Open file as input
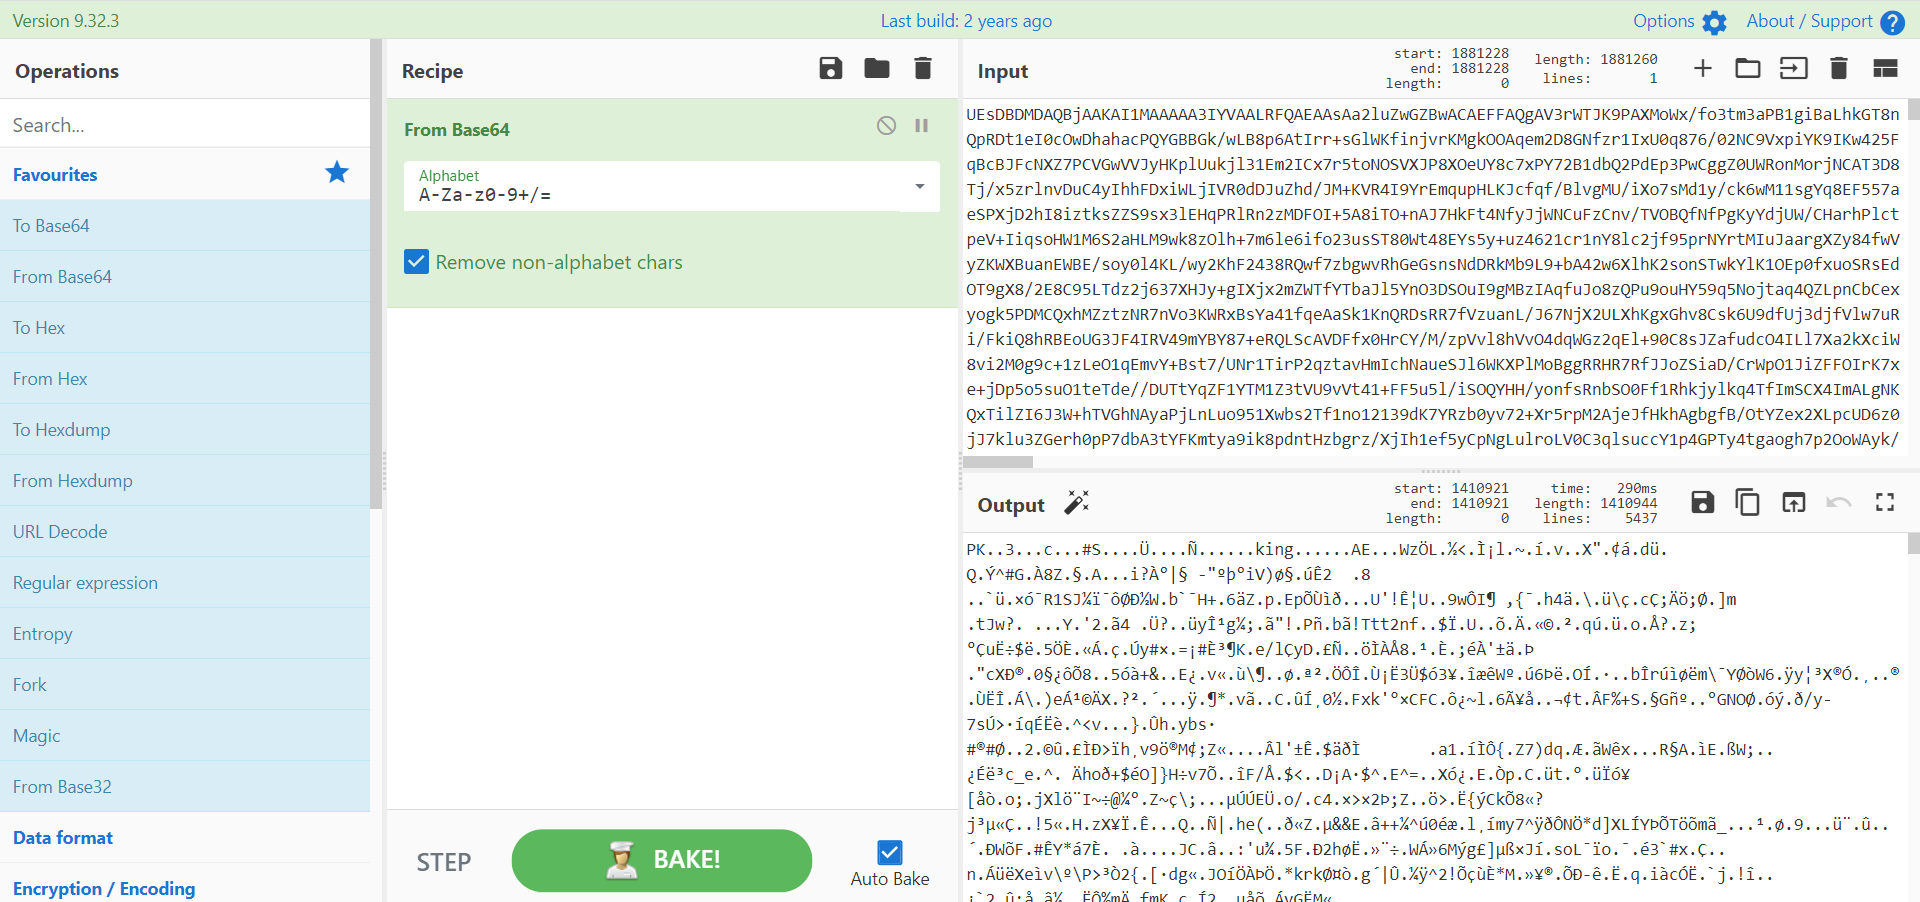The image size is (1920, 902). pos(1794,68)
